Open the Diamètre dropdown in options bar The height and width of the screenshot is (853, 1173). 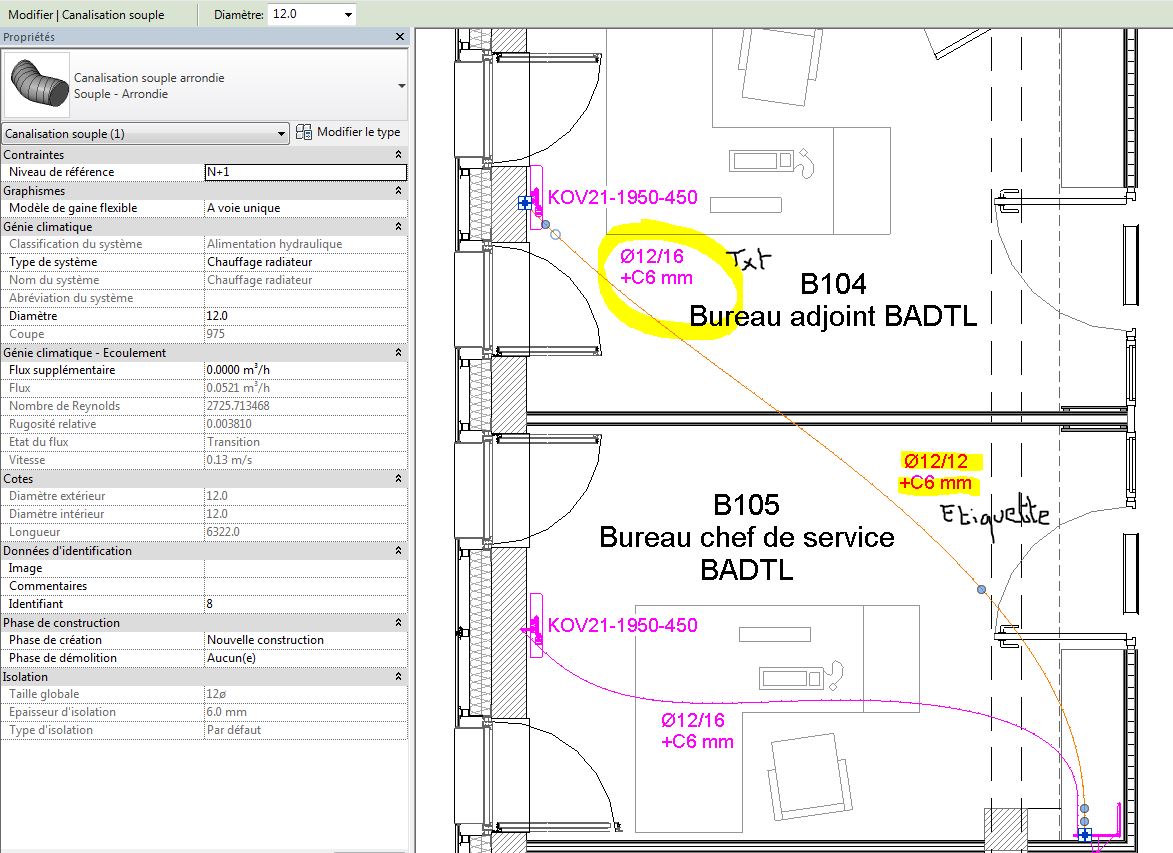(x=348, y=15)
